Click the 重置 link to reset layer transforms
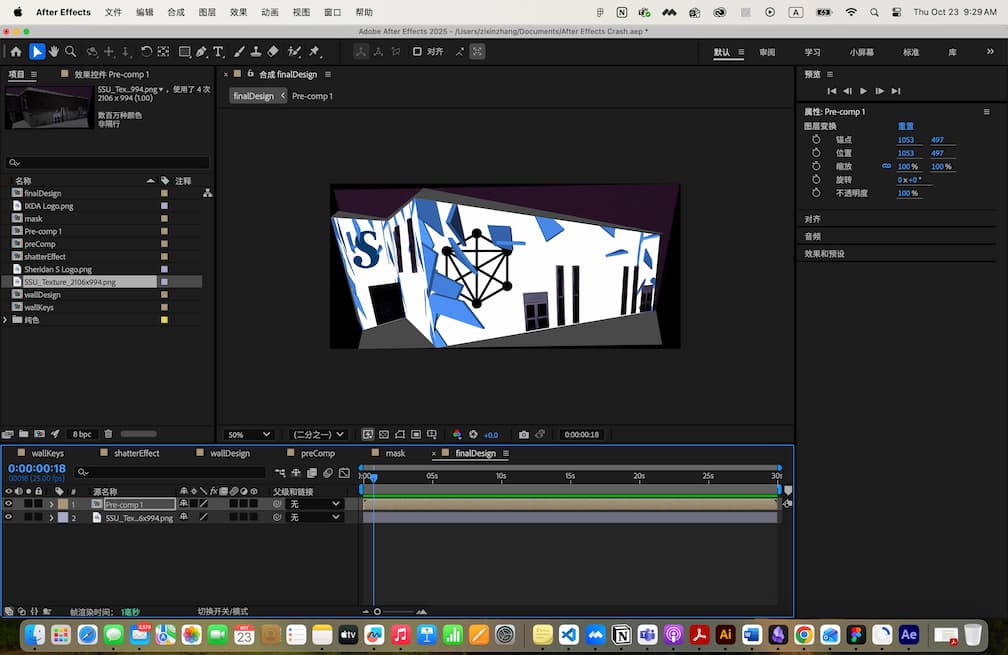The height and width of the screenshot is (655, 1008). [x=905, y=126]
